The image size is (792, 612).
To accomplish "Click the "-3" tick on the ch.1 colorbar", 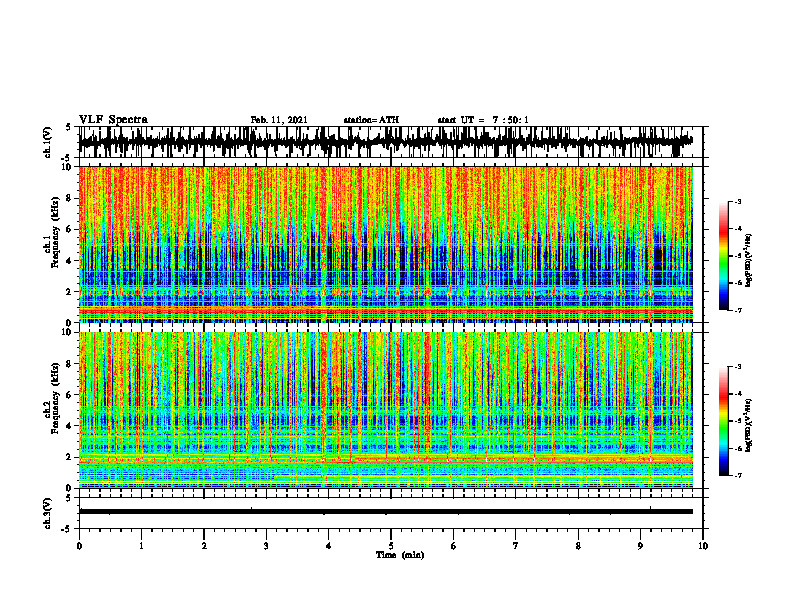I will click(x=738, y=201).
